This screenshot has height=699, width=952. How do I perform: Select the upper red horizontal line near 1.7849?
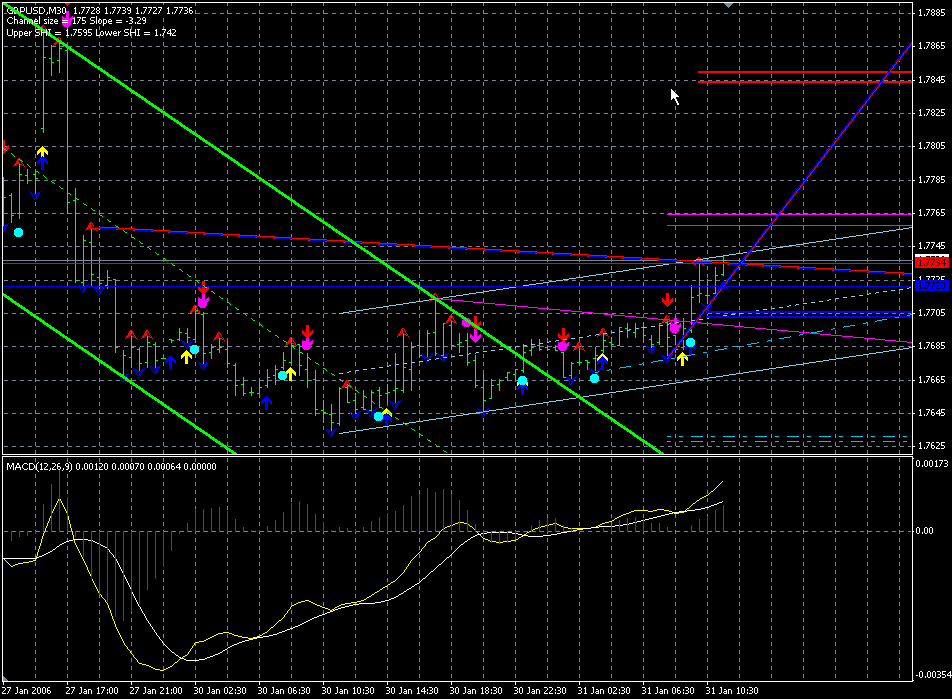[x=804, y=72]
